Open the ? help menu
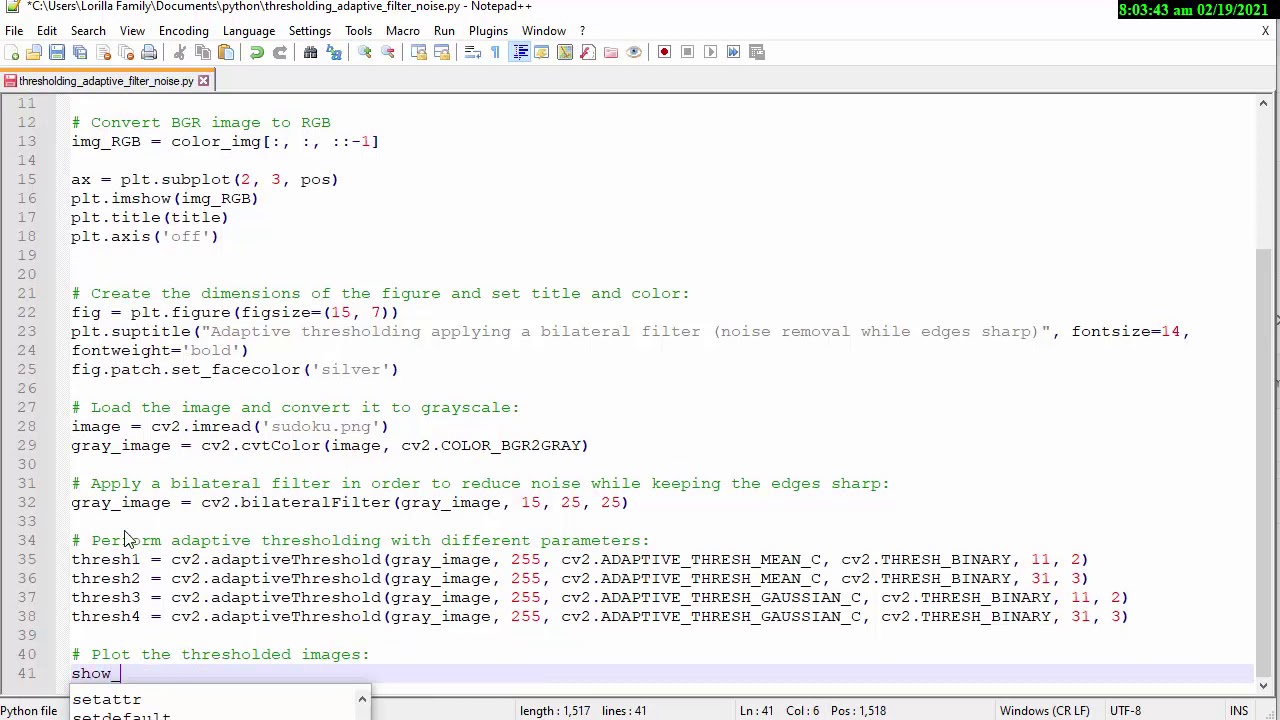This screenshot has width=1280, height=720. tap(582, 31)
